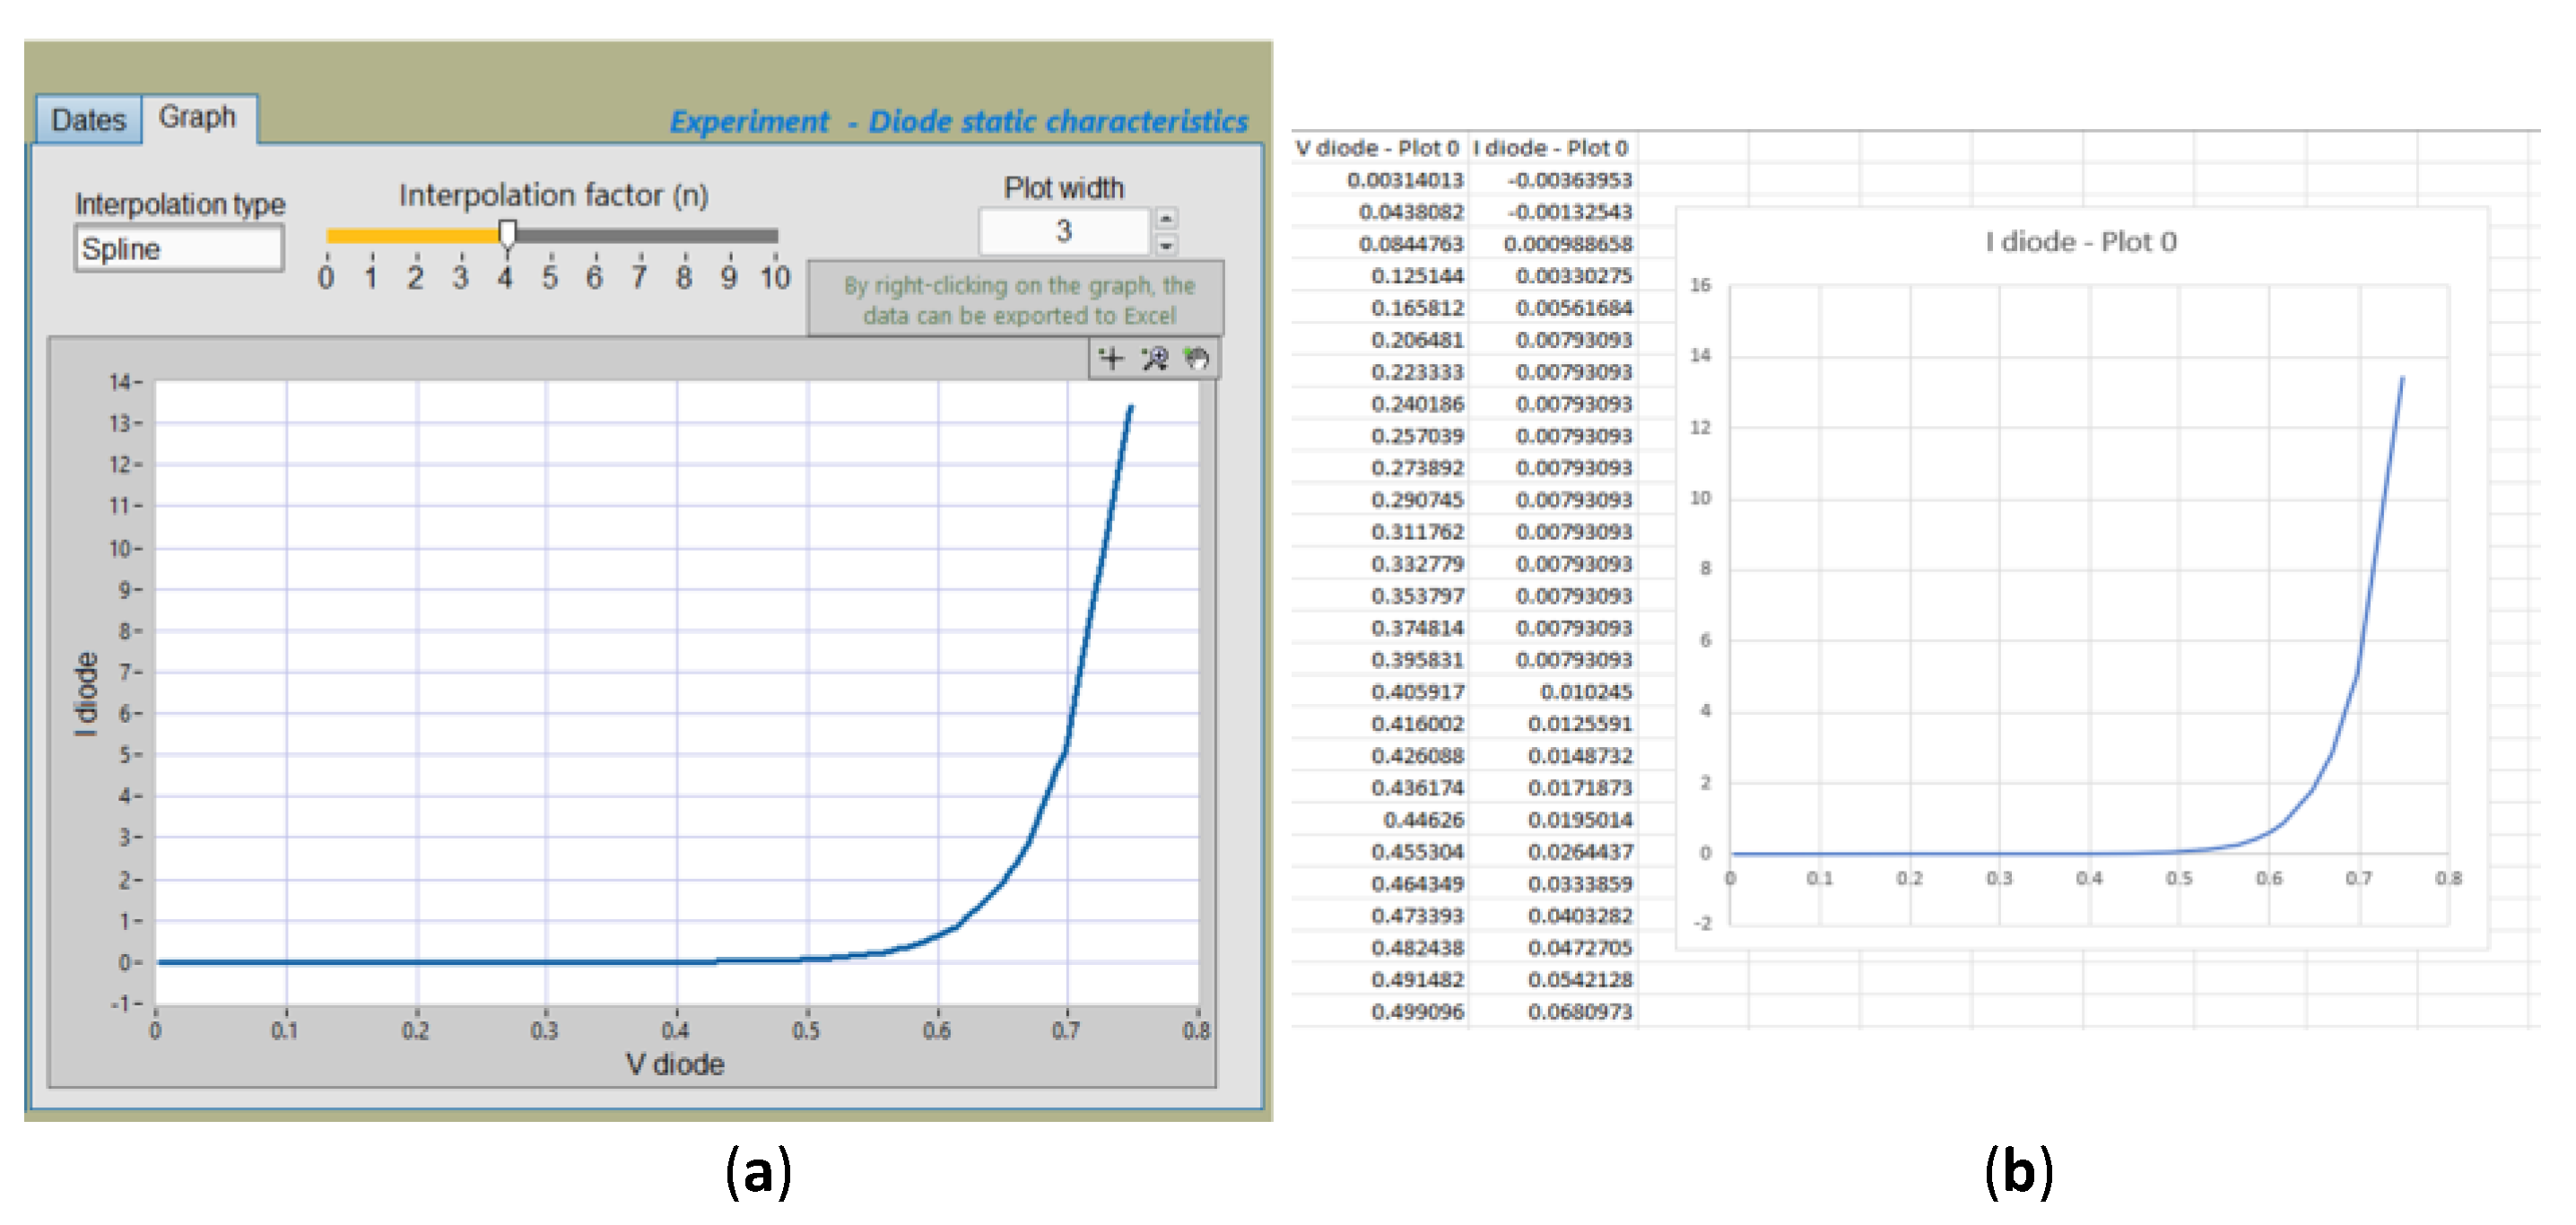Select the crosshair cursor tool on graph
This screenshot has width=2576, height=1225.
point(1110,358)
